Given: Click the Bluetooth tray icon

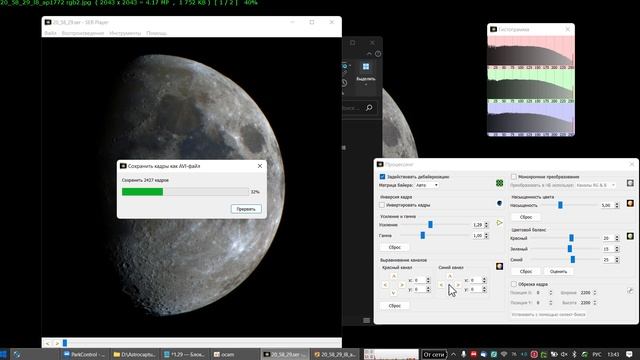Looking at the screenshot, I should tap(574, 354).
